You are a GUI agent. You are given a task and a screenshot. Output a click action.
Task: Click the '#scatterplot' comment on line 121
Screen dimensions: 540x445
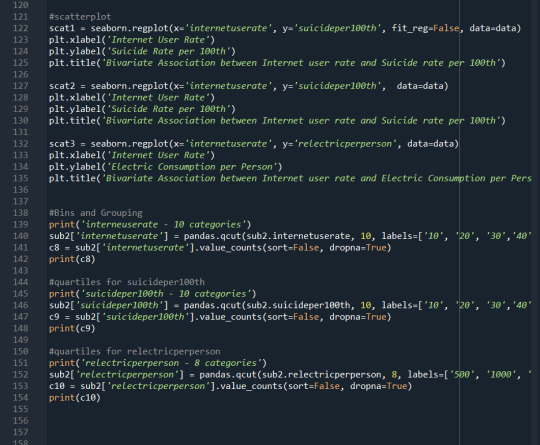point(80,17)
